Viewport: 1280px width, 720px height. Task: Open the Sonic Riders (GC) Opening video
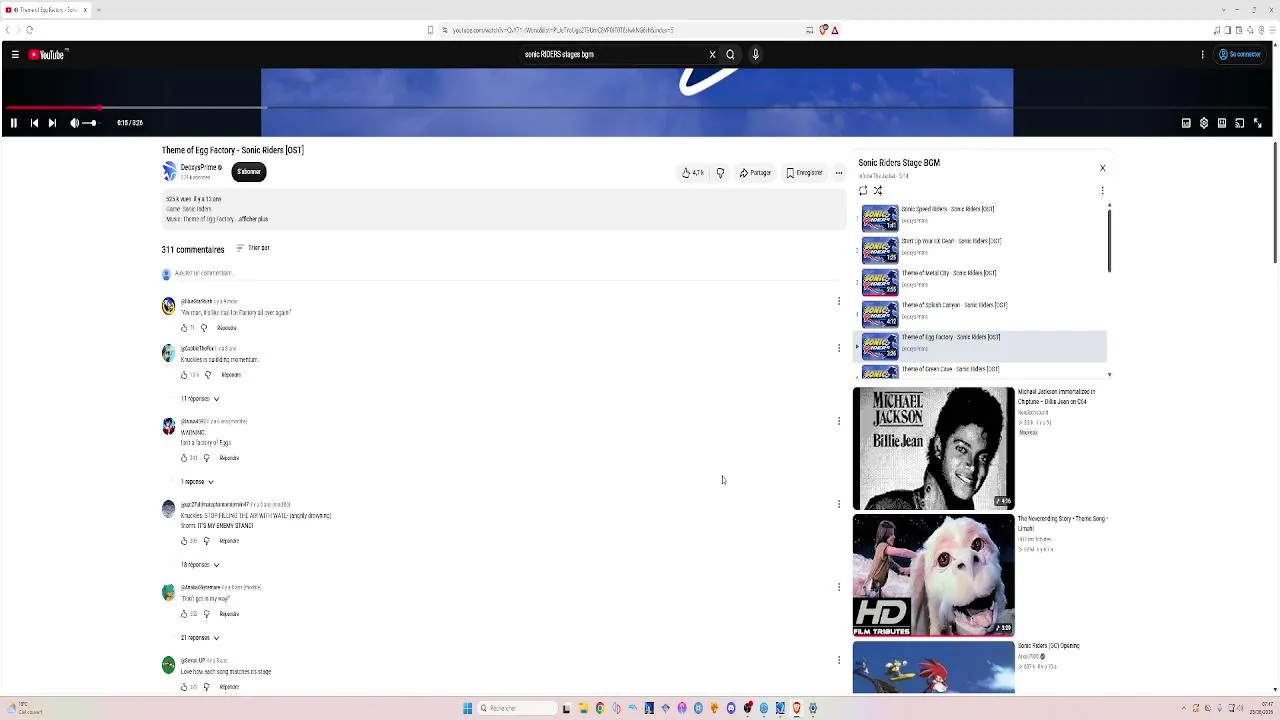(933, 668)
